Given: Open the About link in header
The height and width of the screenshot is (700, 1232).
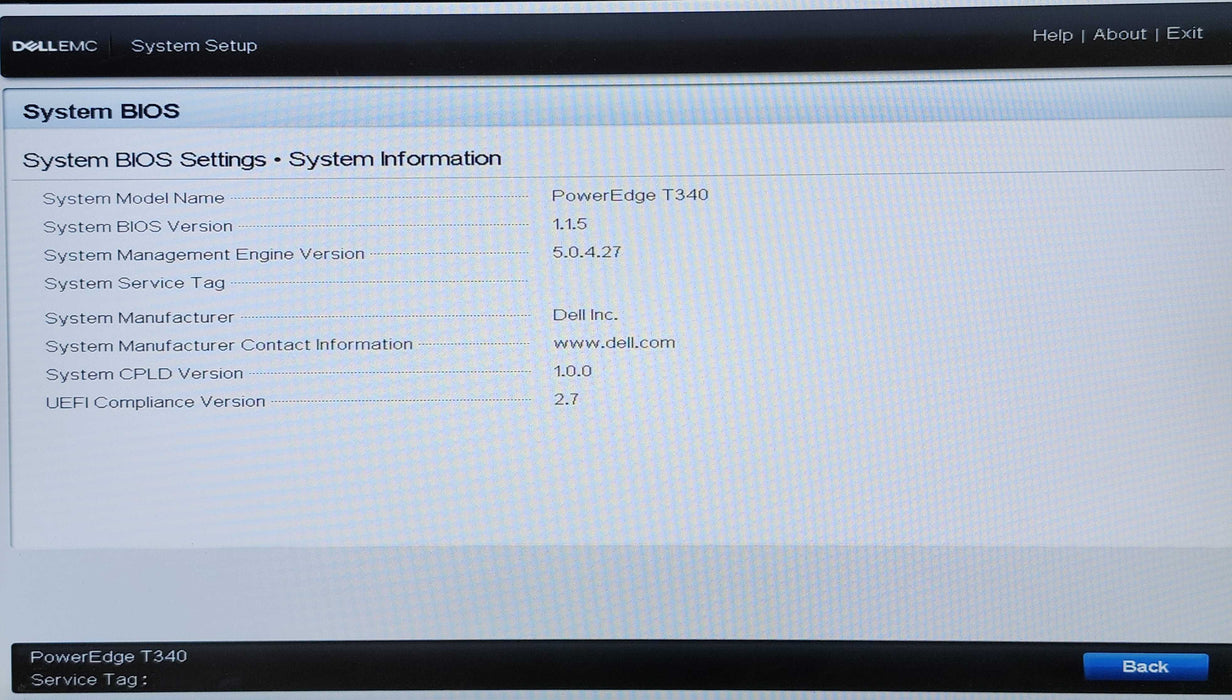Looking at the screenshot, I should point(1120,34).
